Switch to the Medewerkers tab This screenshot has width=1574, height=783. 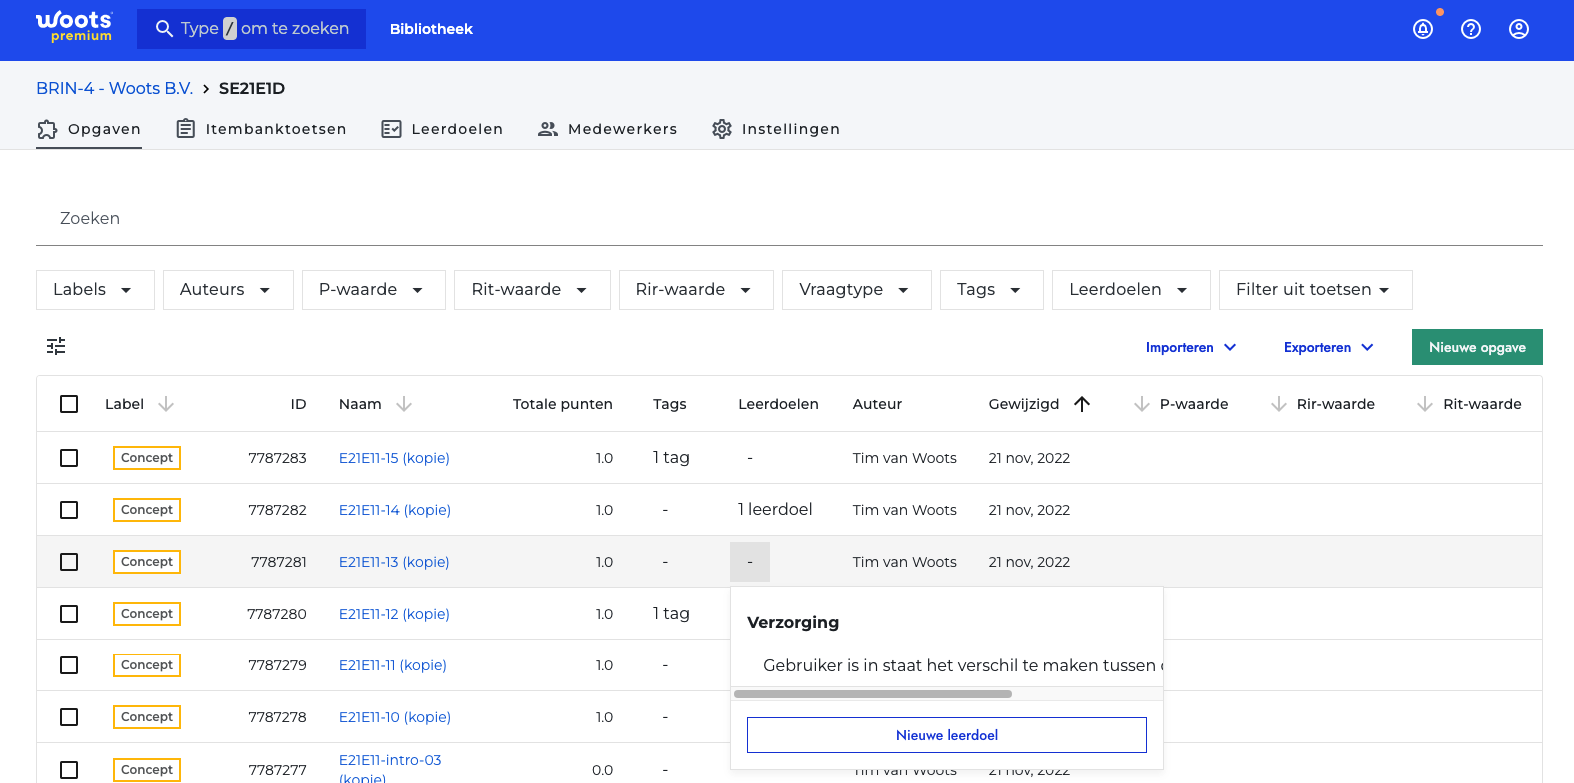607,129
